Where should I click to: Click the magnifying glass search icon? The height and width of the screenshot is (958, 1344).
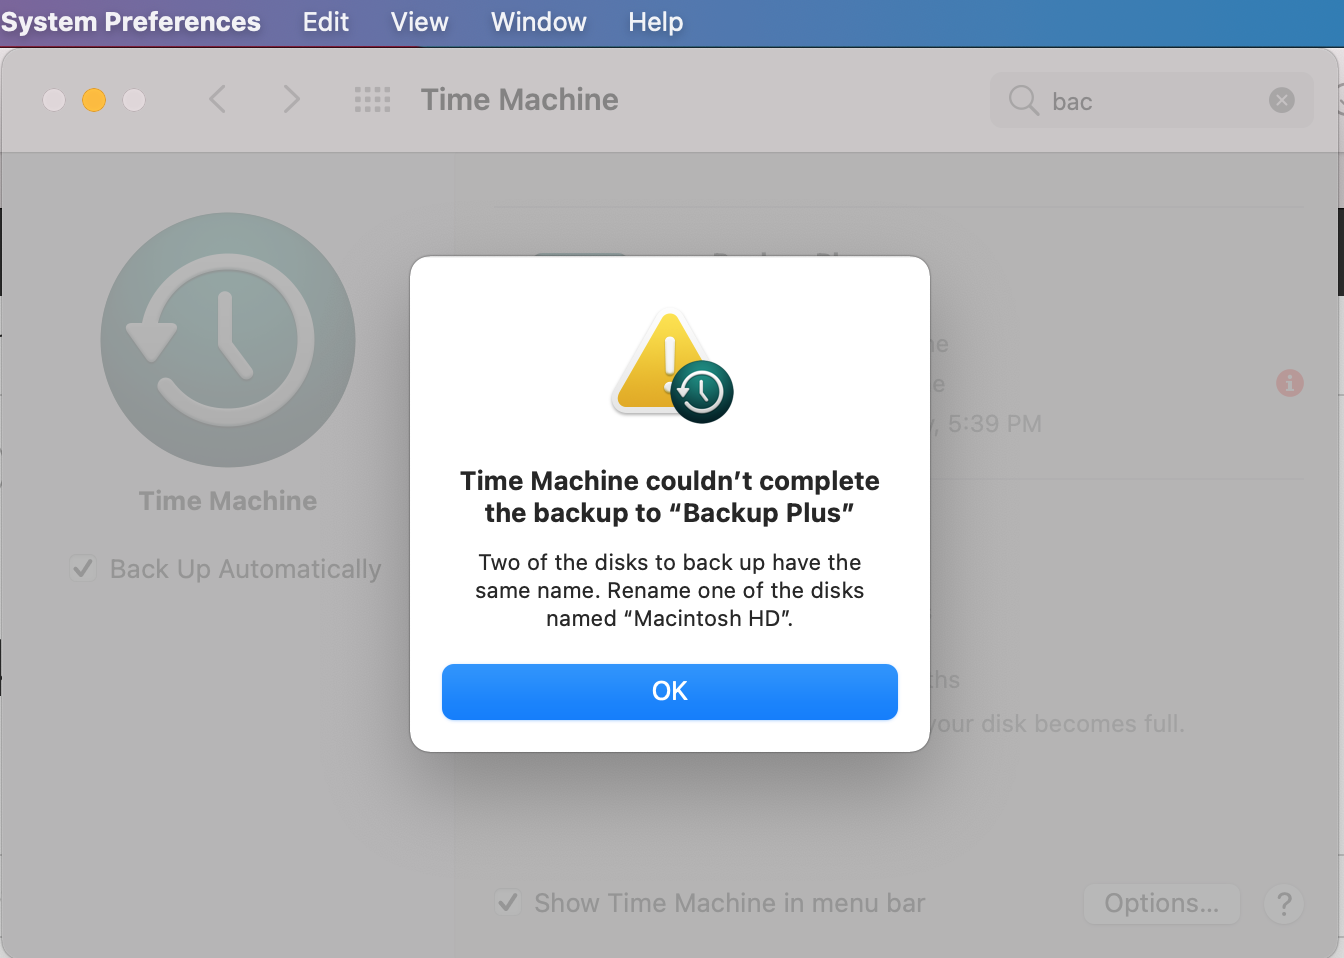coord(1023,100)
